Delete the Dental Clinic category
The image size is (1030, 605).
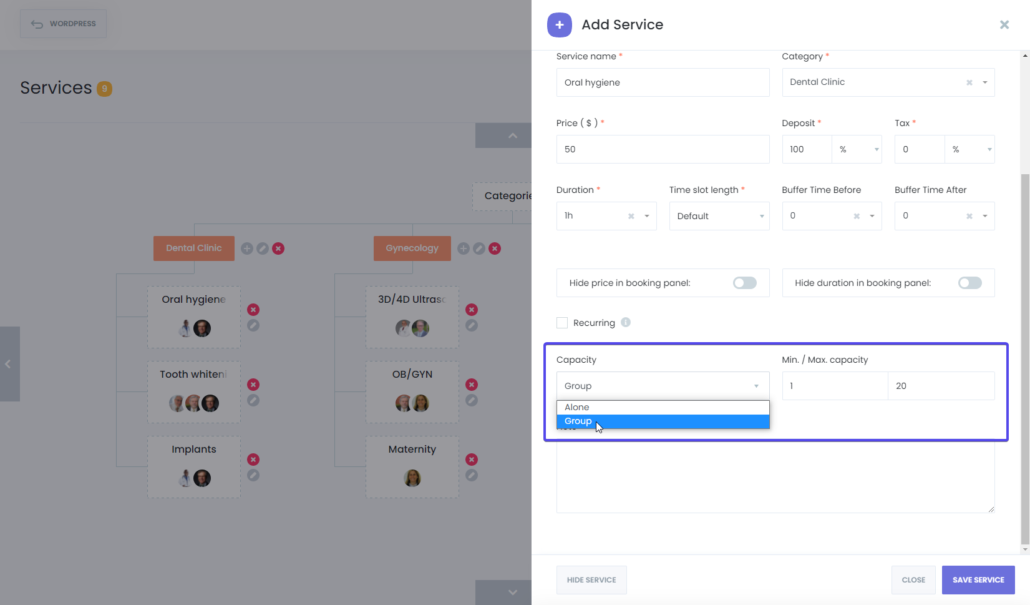pyautogui.click(x=279, y=248)
